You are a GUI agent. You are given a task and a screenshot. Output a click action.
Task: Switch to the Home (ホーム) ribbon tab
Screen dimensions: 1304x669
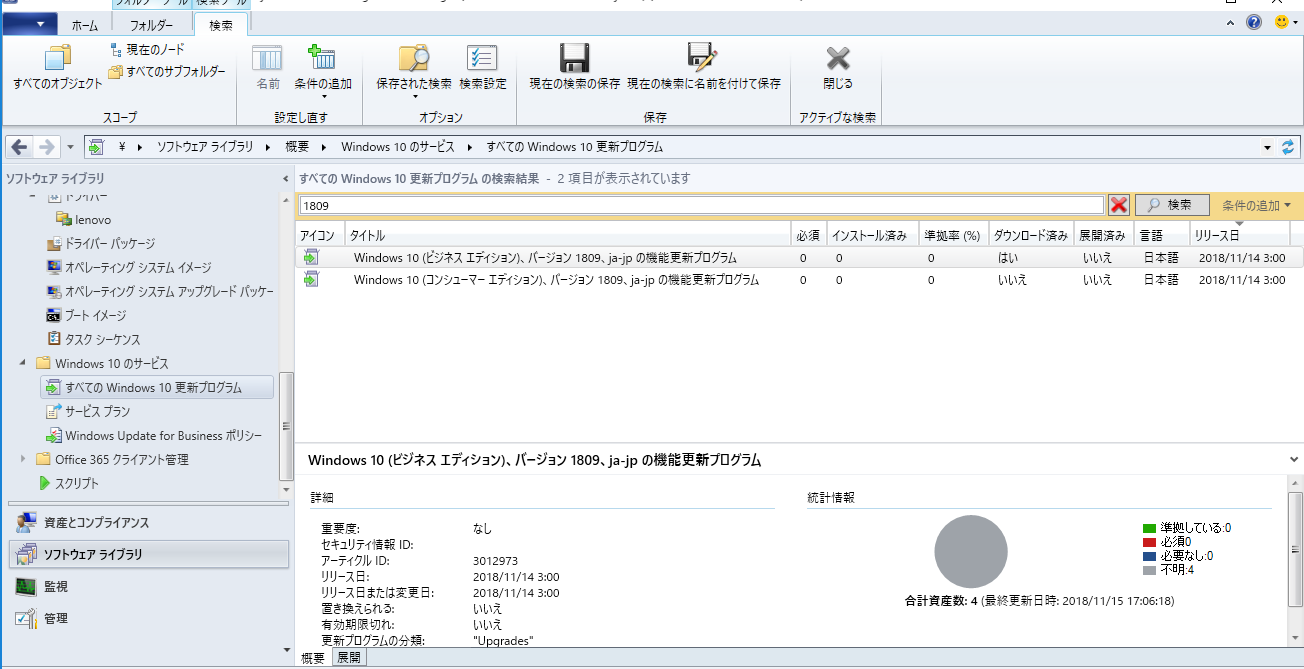[85, 25]
